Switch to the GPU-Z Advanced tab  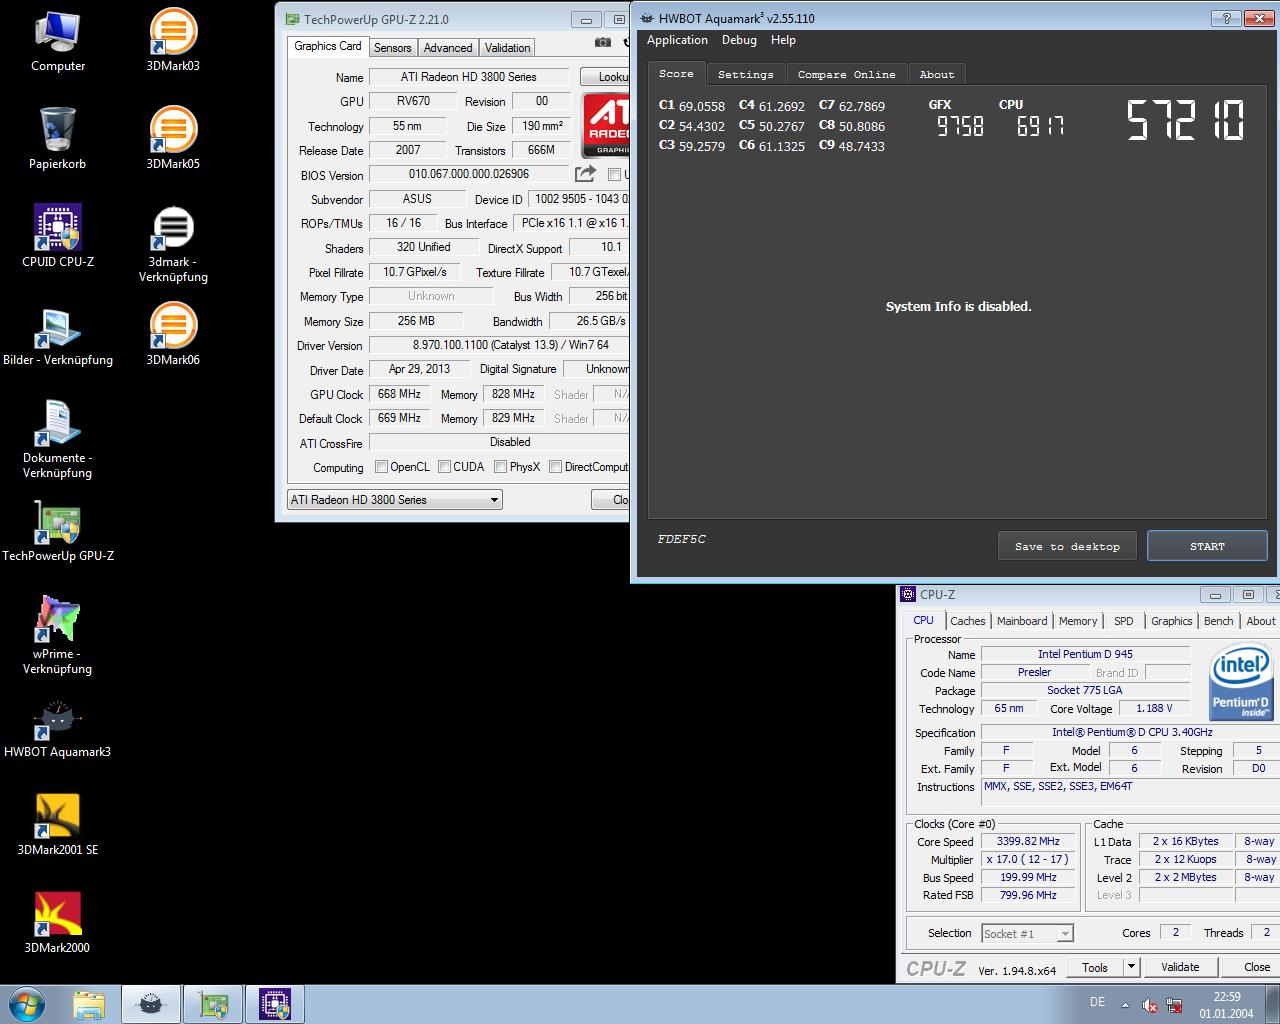[x=448, y=47]
